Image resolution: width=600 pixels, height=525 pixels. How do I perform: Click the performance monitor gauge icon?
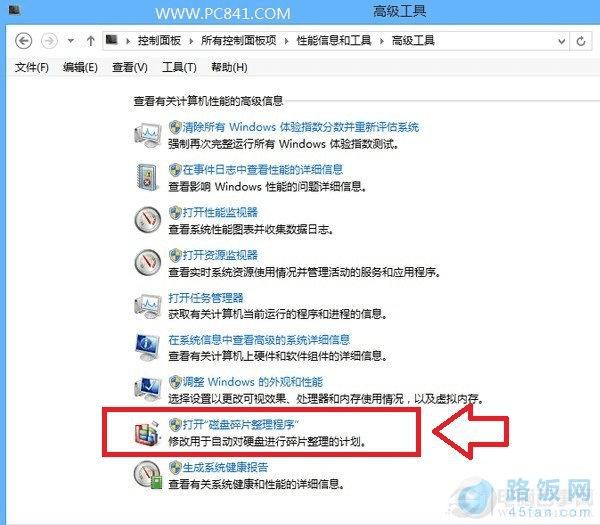point(148,220)
